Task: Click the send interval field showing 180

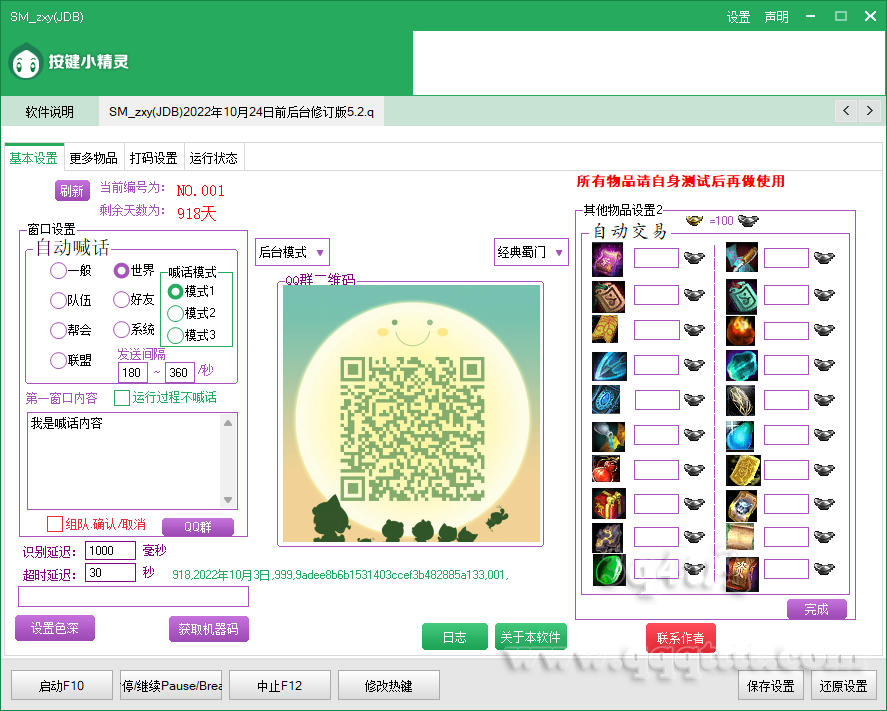Action: click(x=133, y=372)
